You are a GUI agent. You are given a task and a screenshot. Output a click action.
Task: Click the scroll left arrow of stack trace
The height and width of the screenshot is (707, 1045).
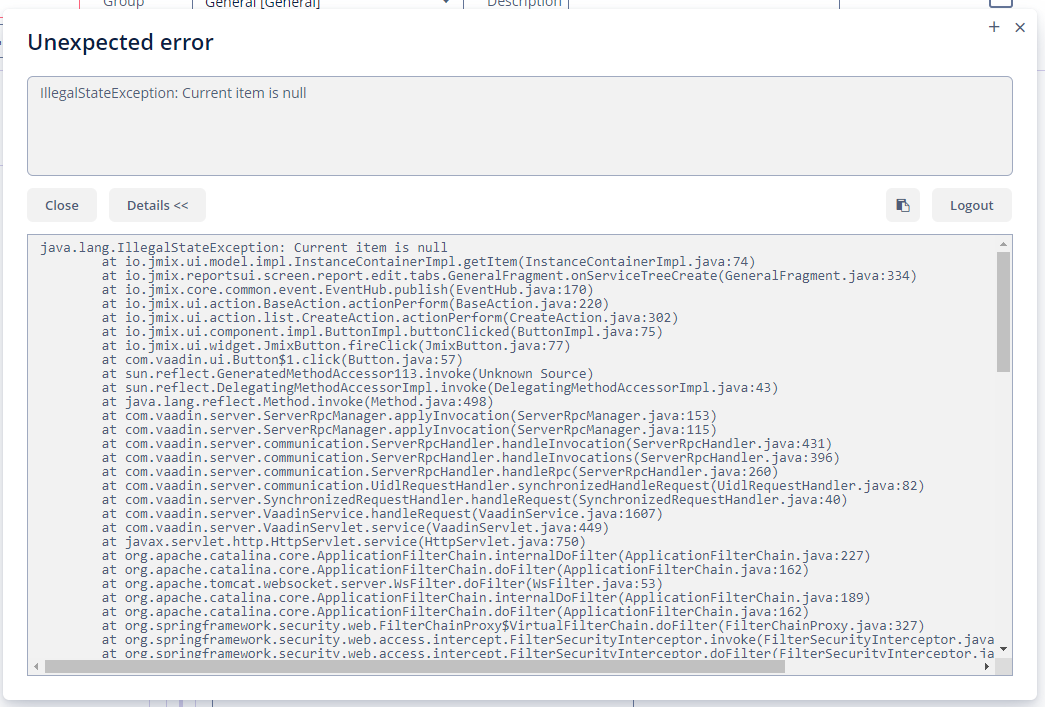(x=36, y=666)
